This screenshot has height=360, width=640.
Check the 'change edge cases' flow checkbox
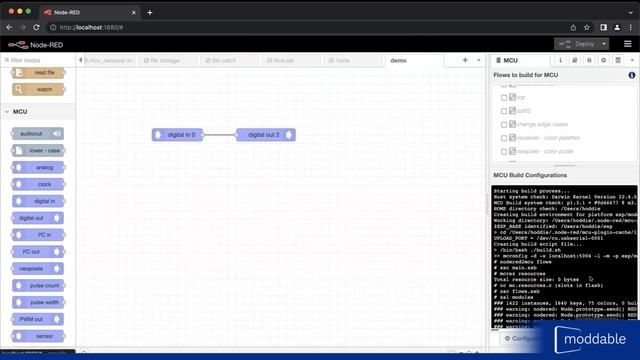[504, 124]
